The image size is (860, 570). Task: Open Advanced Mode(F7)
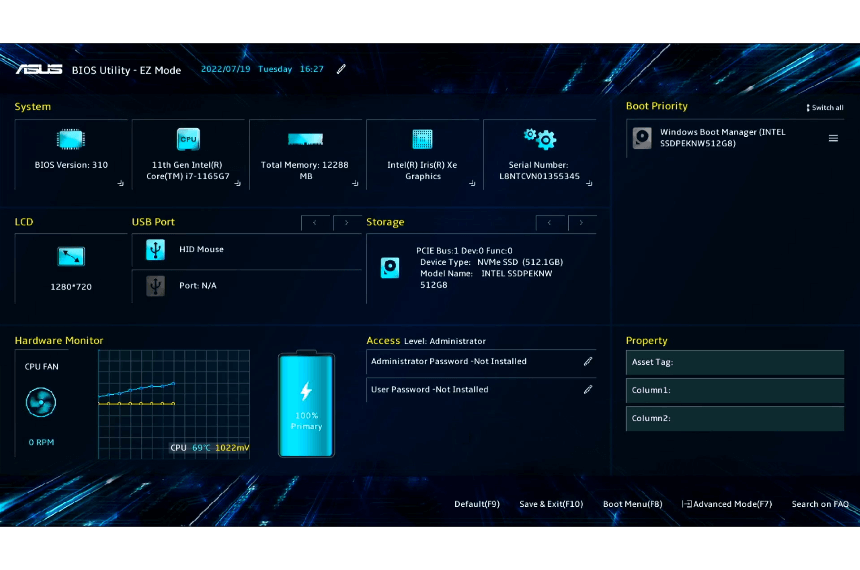[x=727, y=504]
